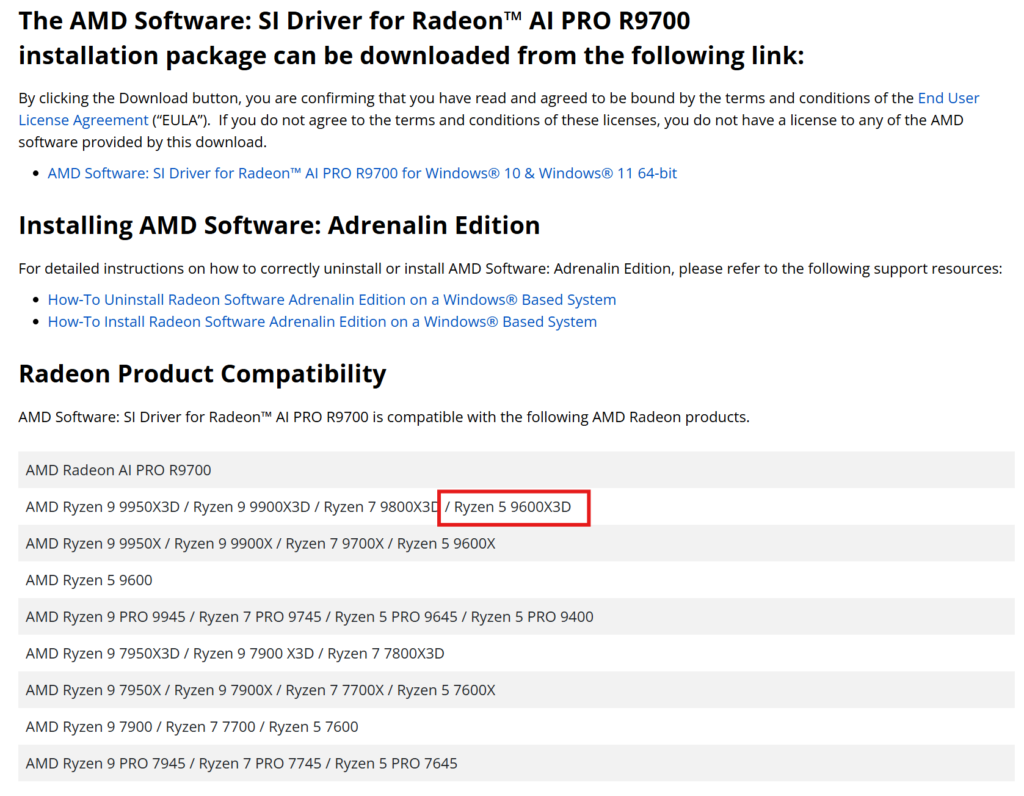Click the 'Radeon Product Compatibility' heading
Image resolution: width=1024 pixels, height=796 pixels.
click(x=202, y=374)
